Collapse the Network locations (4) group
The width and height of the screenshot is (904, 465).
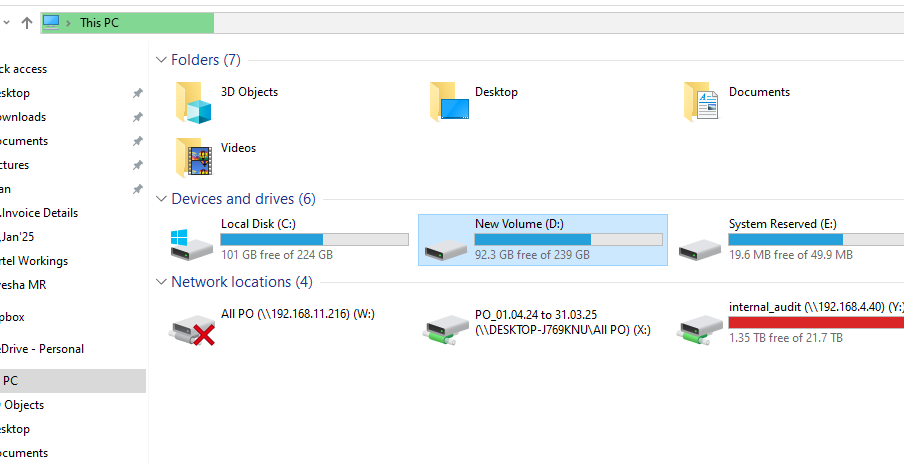[x=161, y=282]
